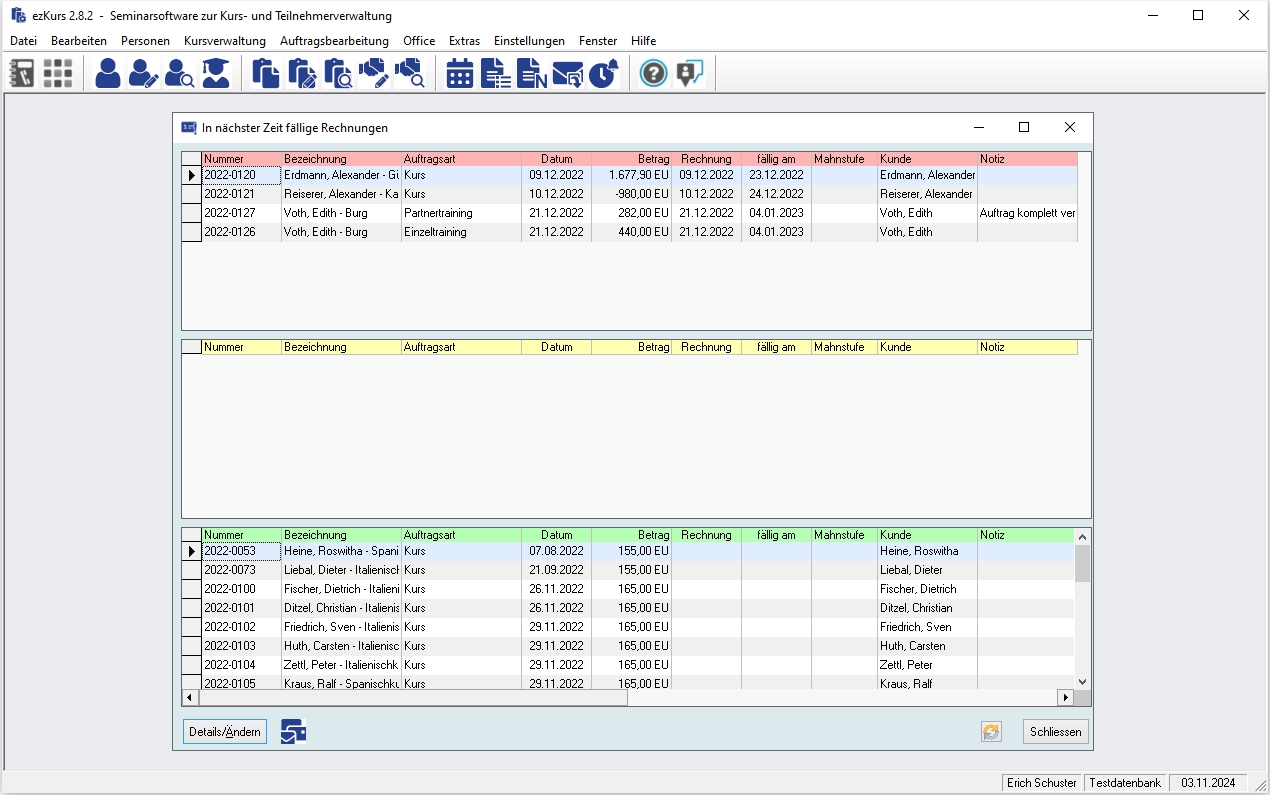Click the Details/Ändern button
The height and width of the screenshot is (795, 1270).
[x=225, y=732]
